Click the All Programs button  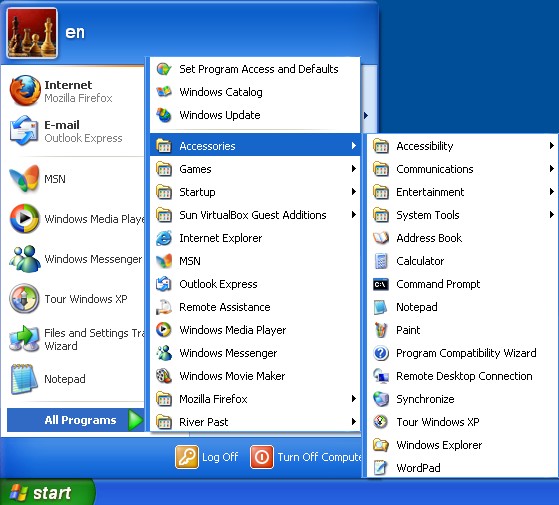coord(76,420)
